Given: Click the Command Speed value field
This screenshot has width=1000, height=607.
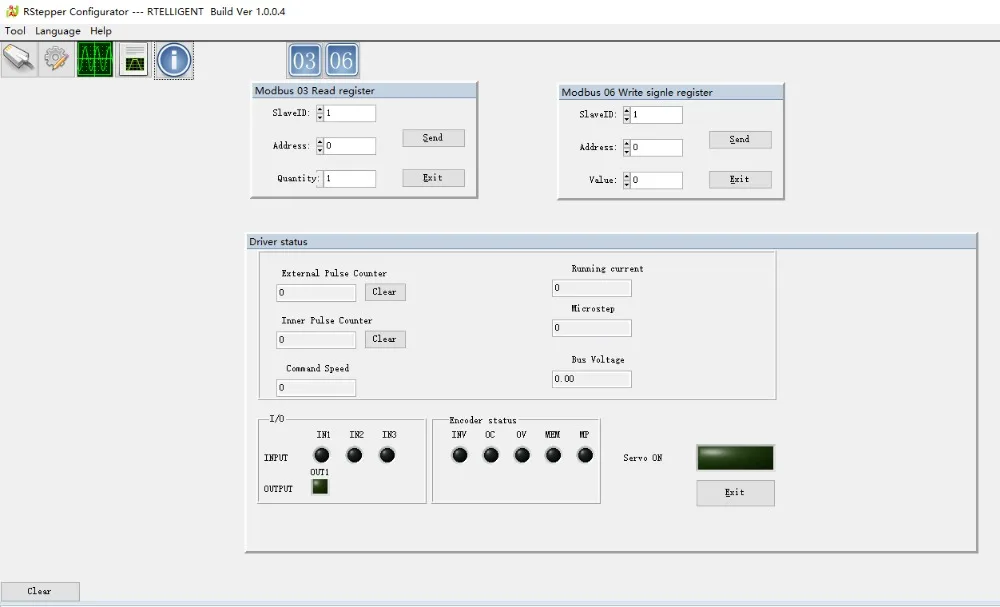Looking at the screenshot, I should pyautogui.click(x=316, y=388).
